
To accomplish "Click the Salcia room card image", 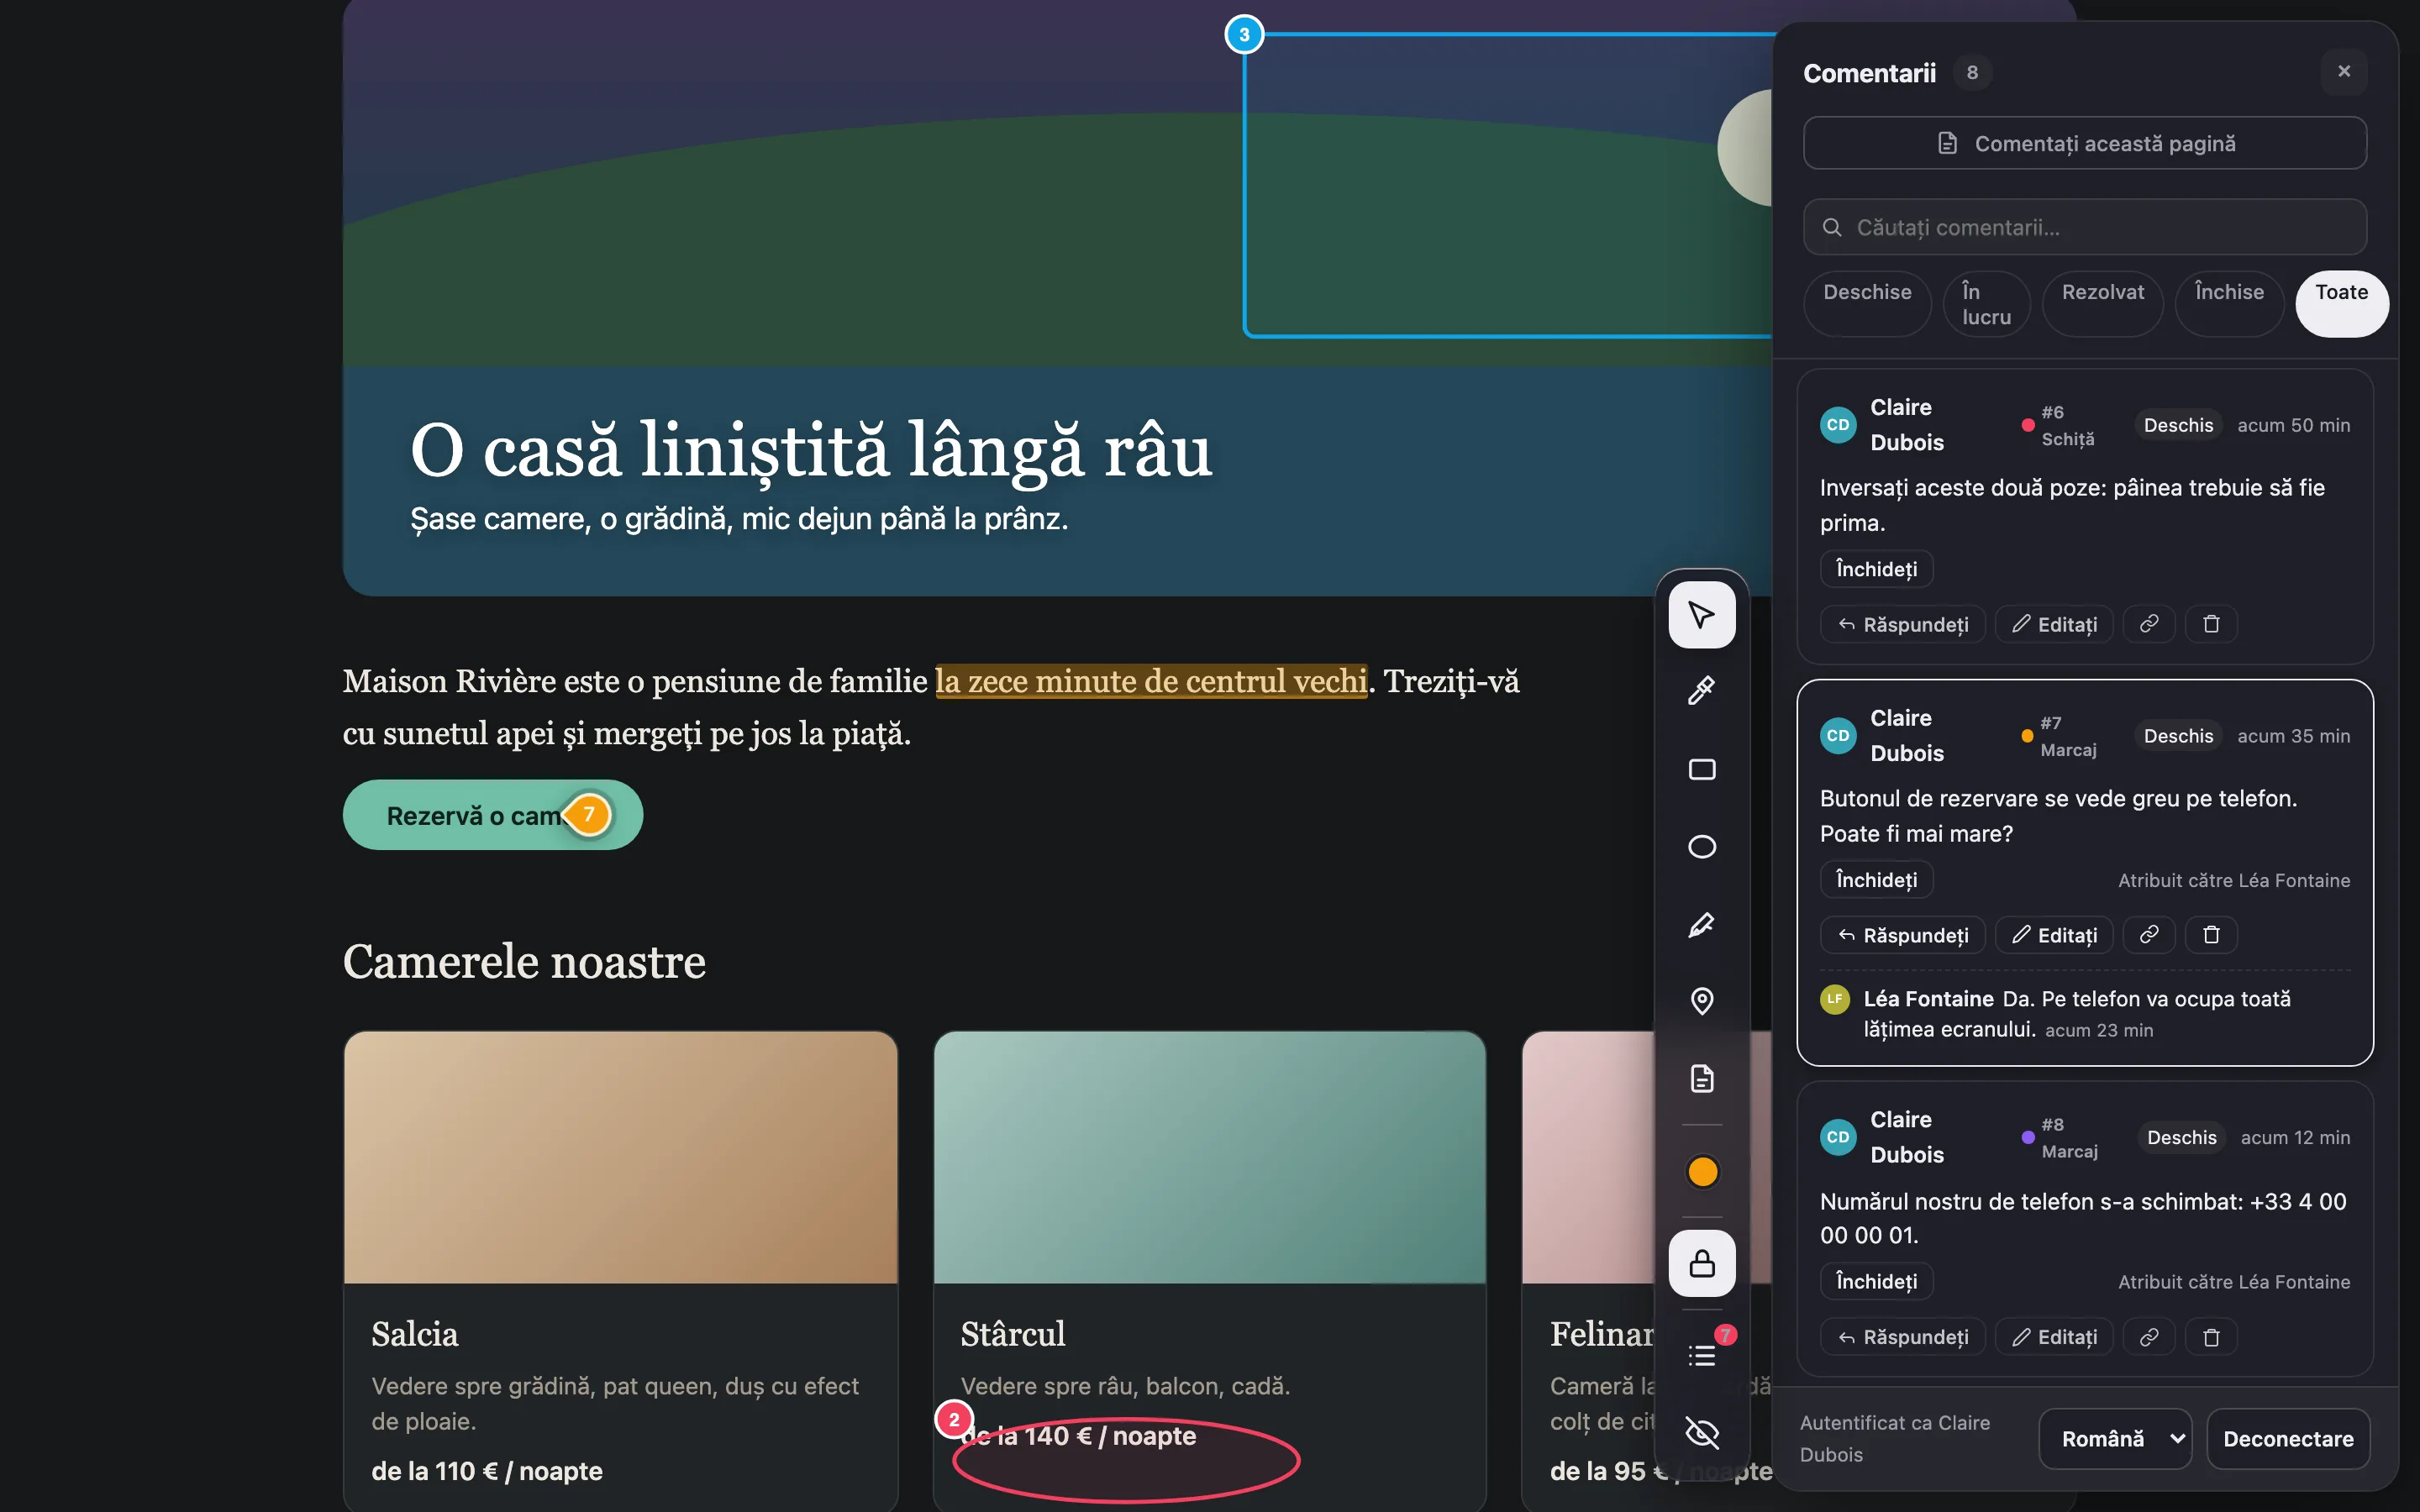I will click(620, 1157).
